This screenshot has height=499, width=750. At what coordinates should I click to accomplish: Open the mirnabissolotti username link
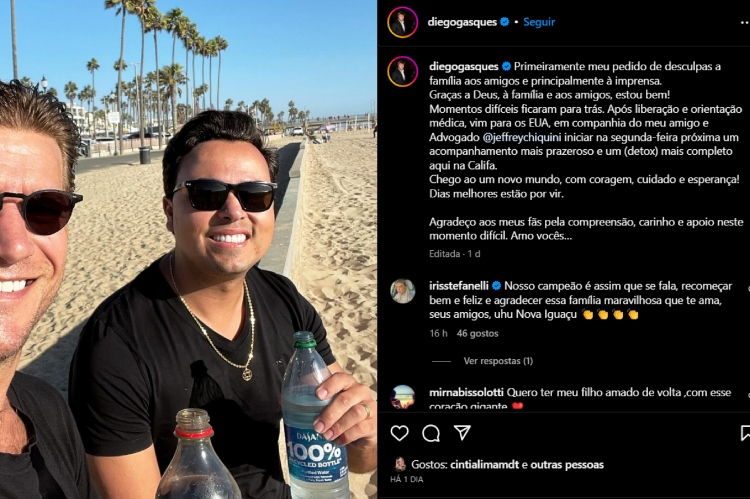pyautogui.click(x=466, y=392)
